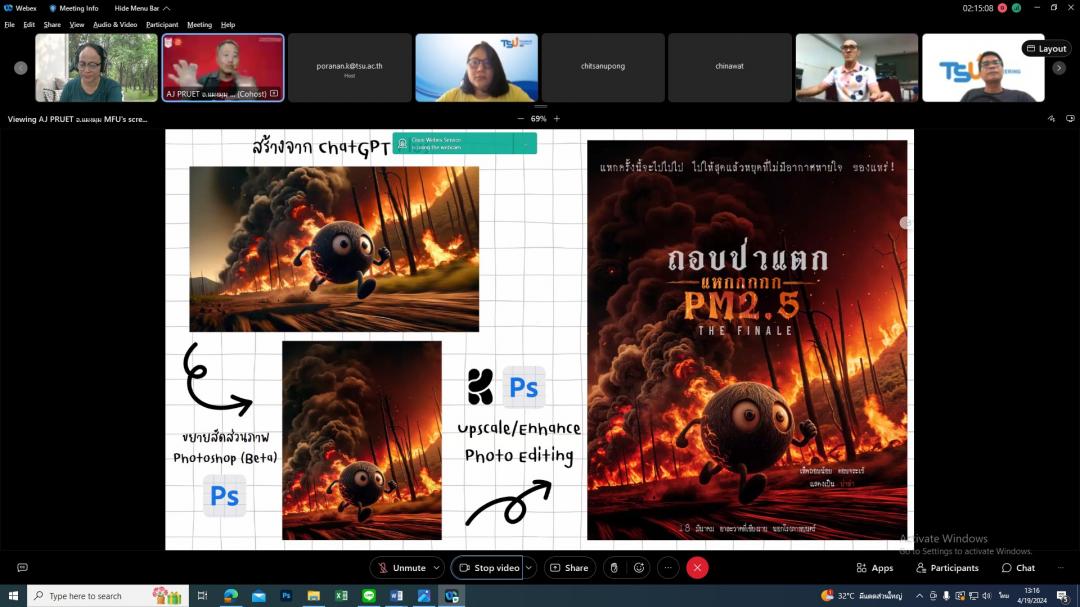Screen dimensions: 1080x607
Task: Open closed captions icon at bottom left
Action: (22, 568)
